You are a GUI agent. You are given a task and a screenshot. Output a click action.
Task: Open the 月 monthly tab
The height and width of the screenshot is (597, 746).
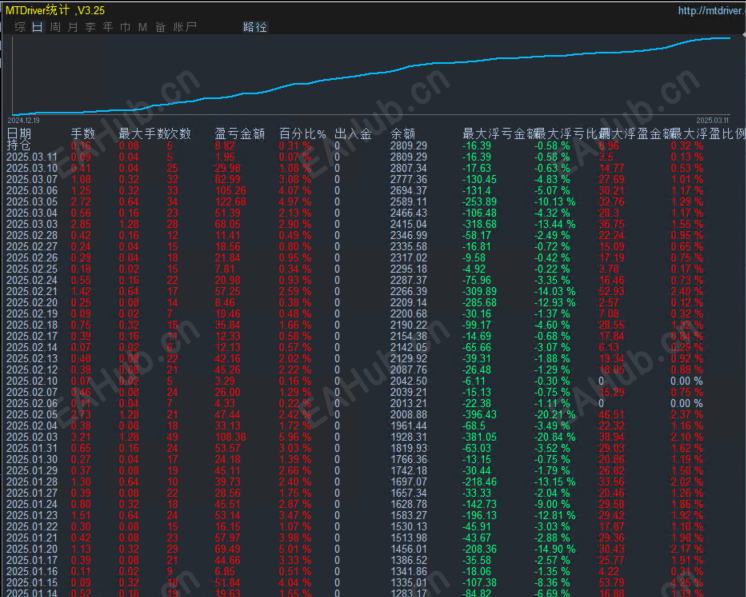click(x=72, y=27)
